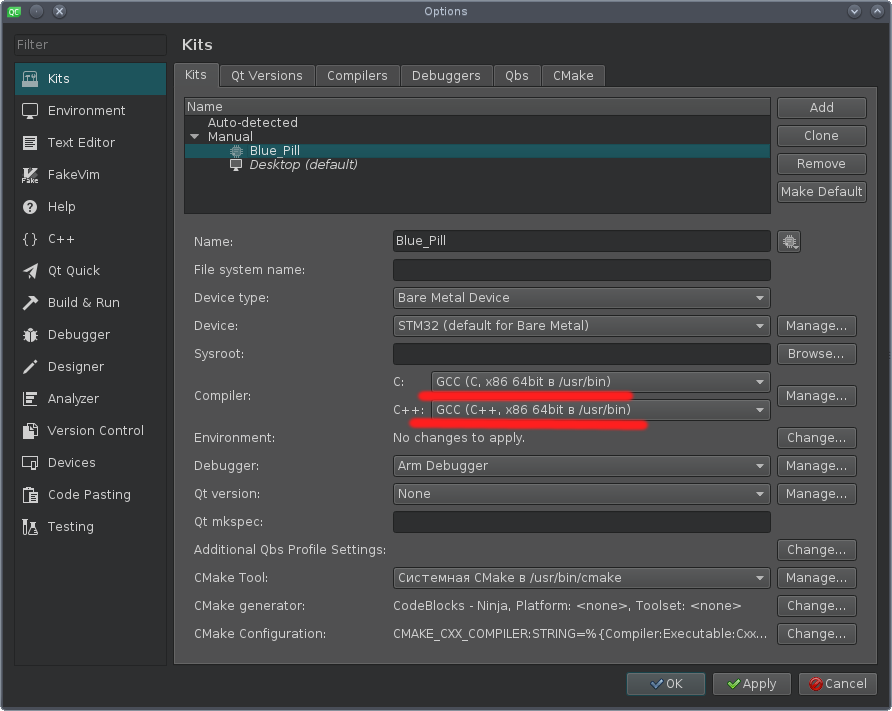Screen dimensions: 892x711
Task: Click the kit icon selector beside Name field
Action: [789, 241]
